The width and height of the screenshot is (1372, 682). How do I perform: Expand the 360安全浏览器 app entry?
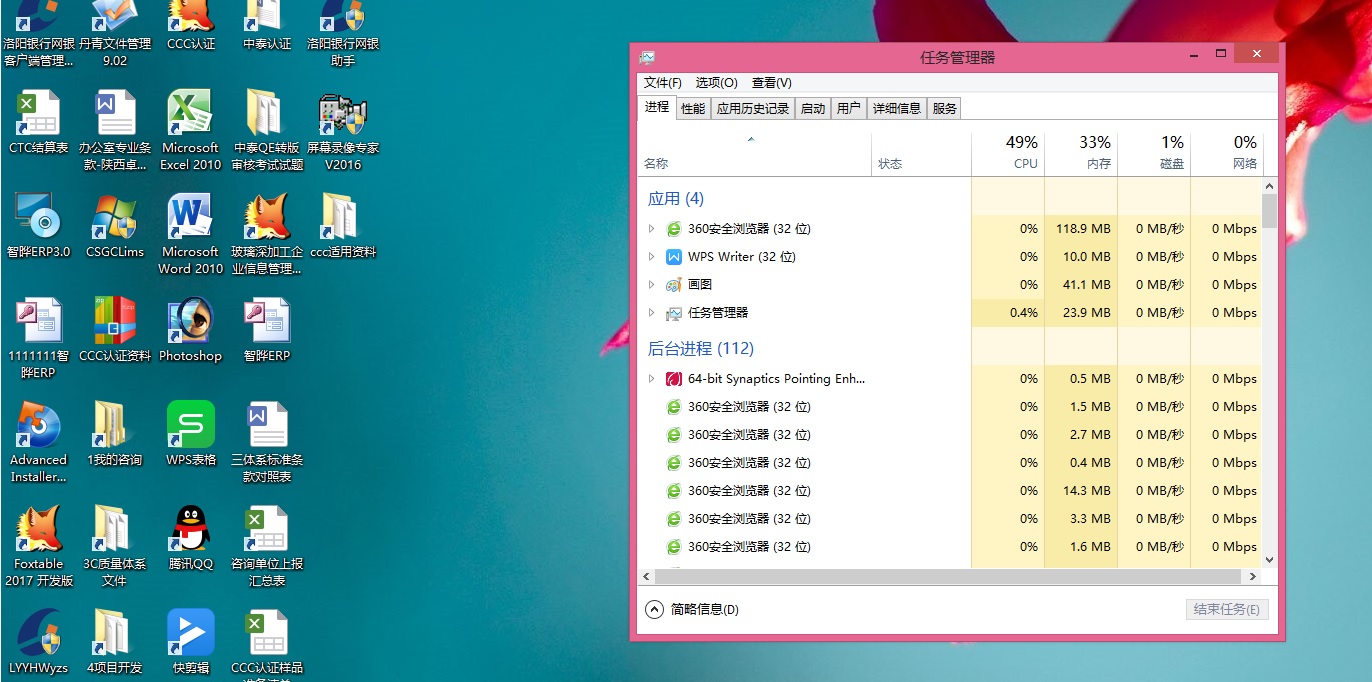point(651,229)
